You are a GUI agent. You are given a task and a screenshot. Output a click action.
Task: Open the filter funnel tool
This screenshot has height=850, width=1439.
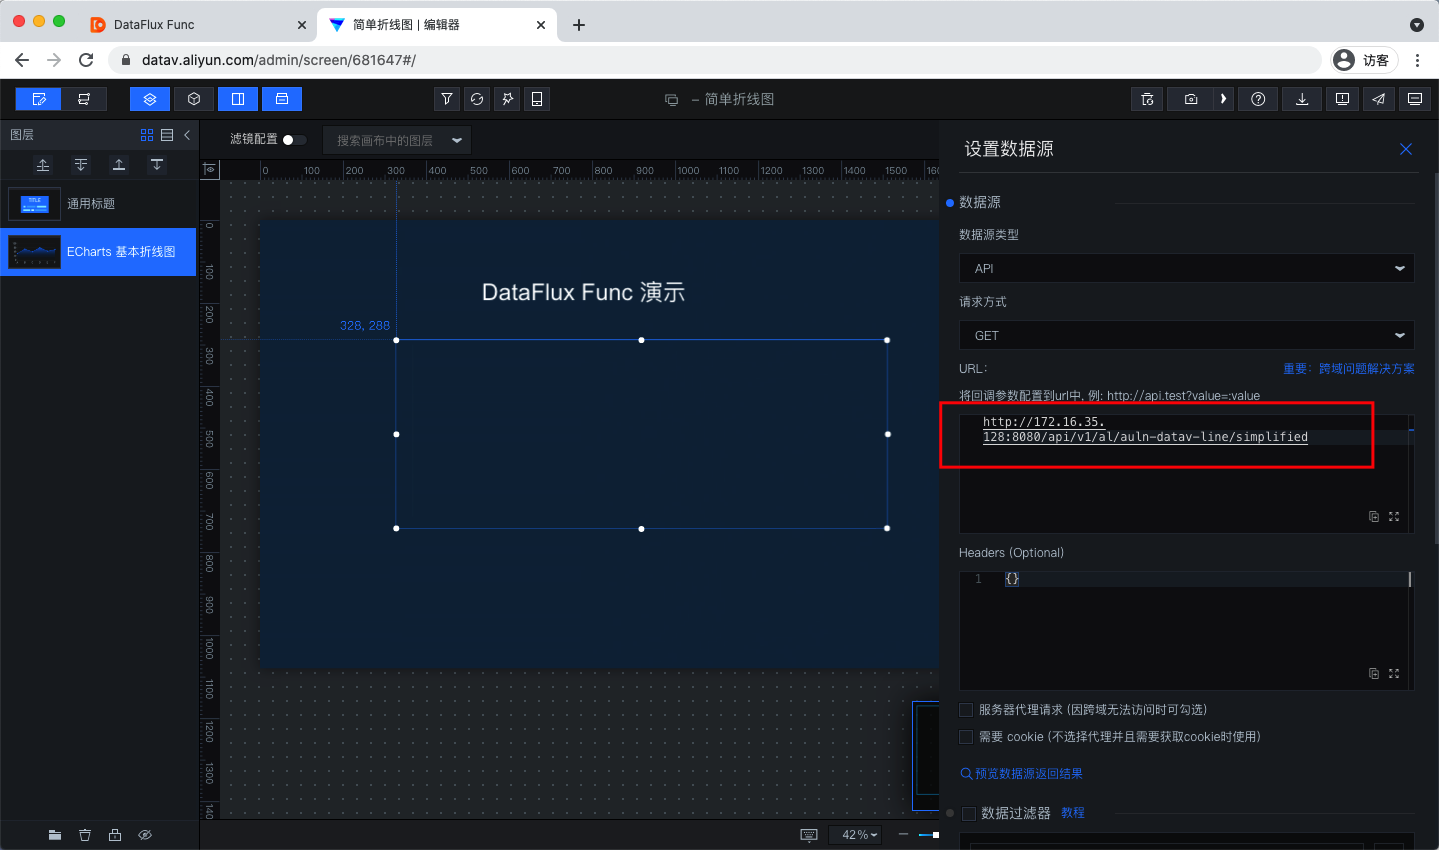(x=447, y=99)
